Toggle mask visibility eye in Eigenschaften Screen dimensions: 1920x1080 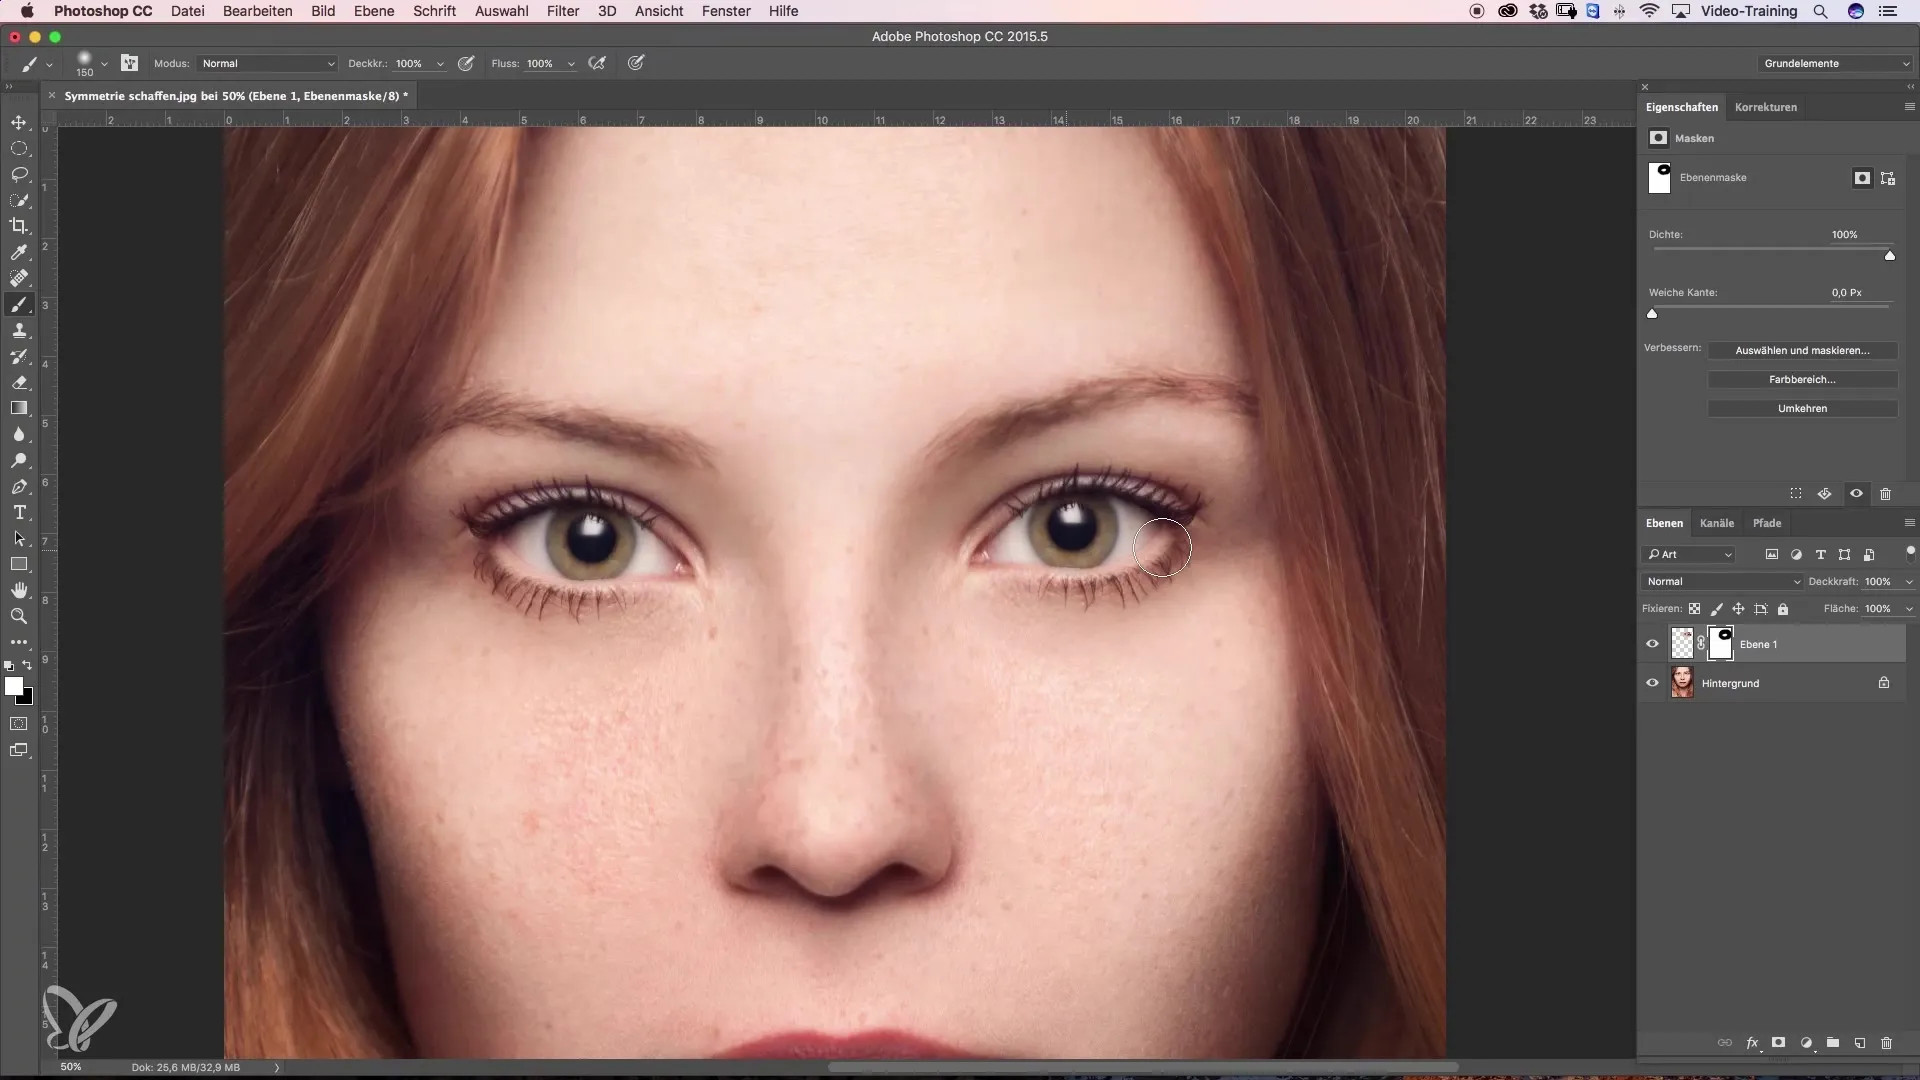click(x=1856, y=494)
